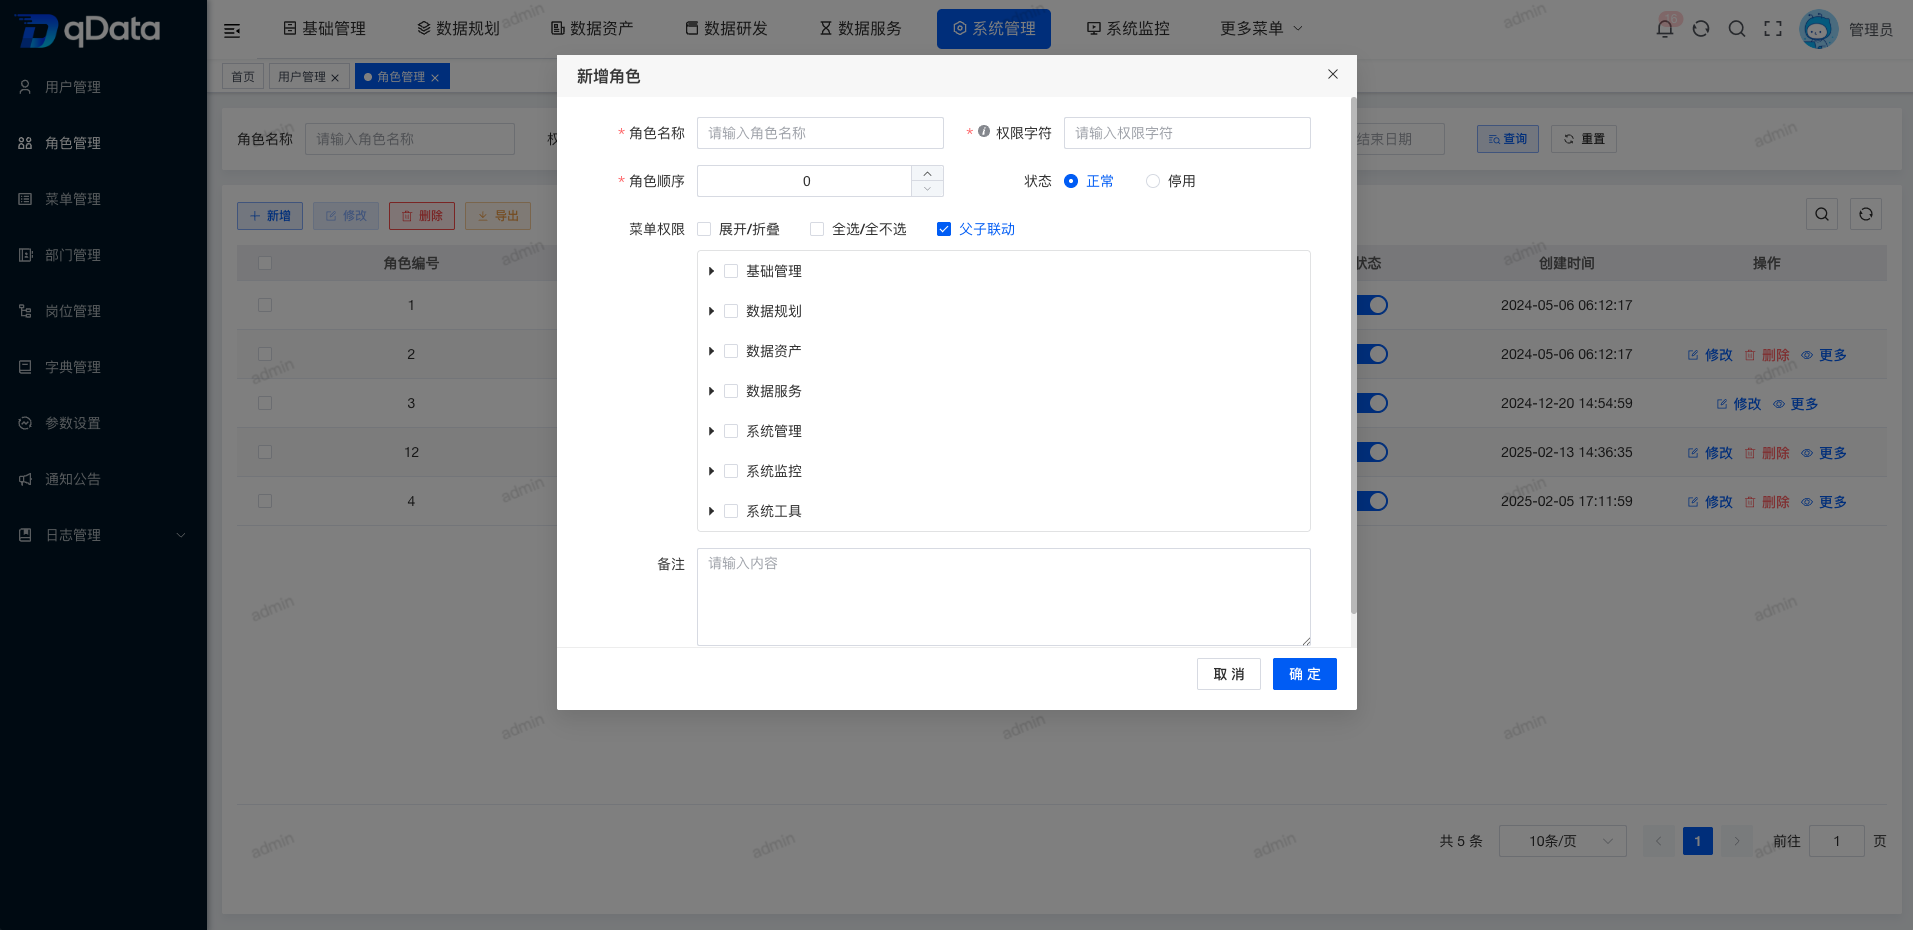
Task: Open 更多 for the 2024-12-20 row
Action: tap(1796, 404)
